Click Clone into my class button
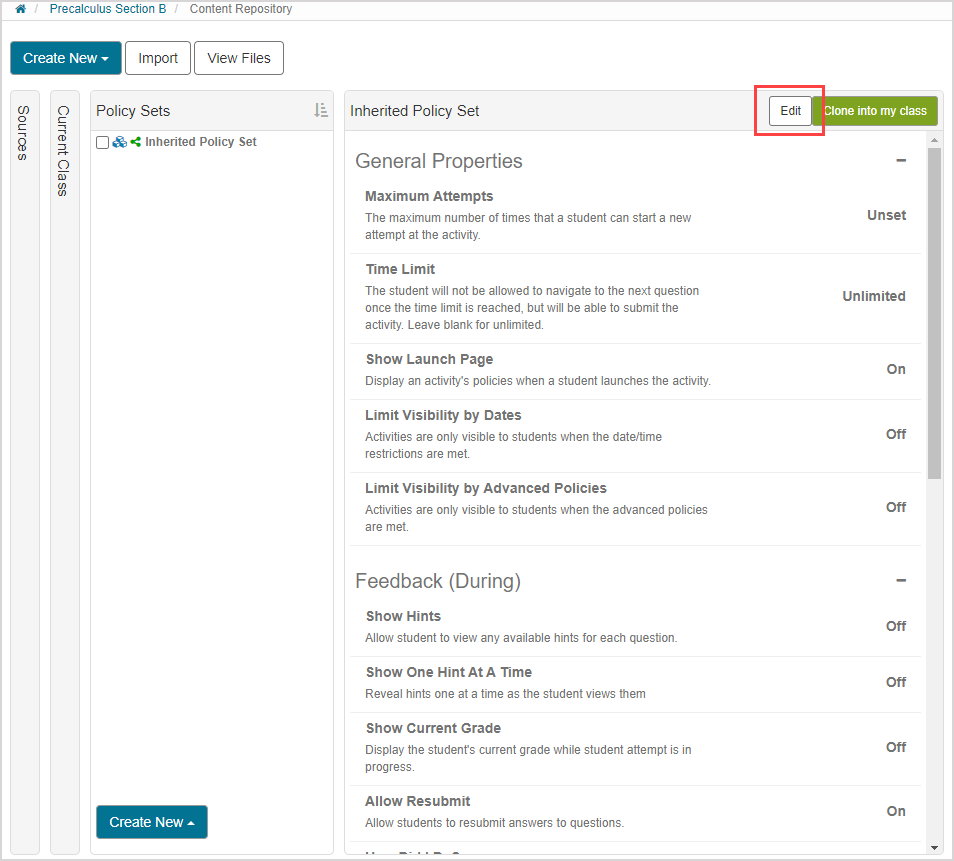Screen dimensions: 954x861 (875, 111)
